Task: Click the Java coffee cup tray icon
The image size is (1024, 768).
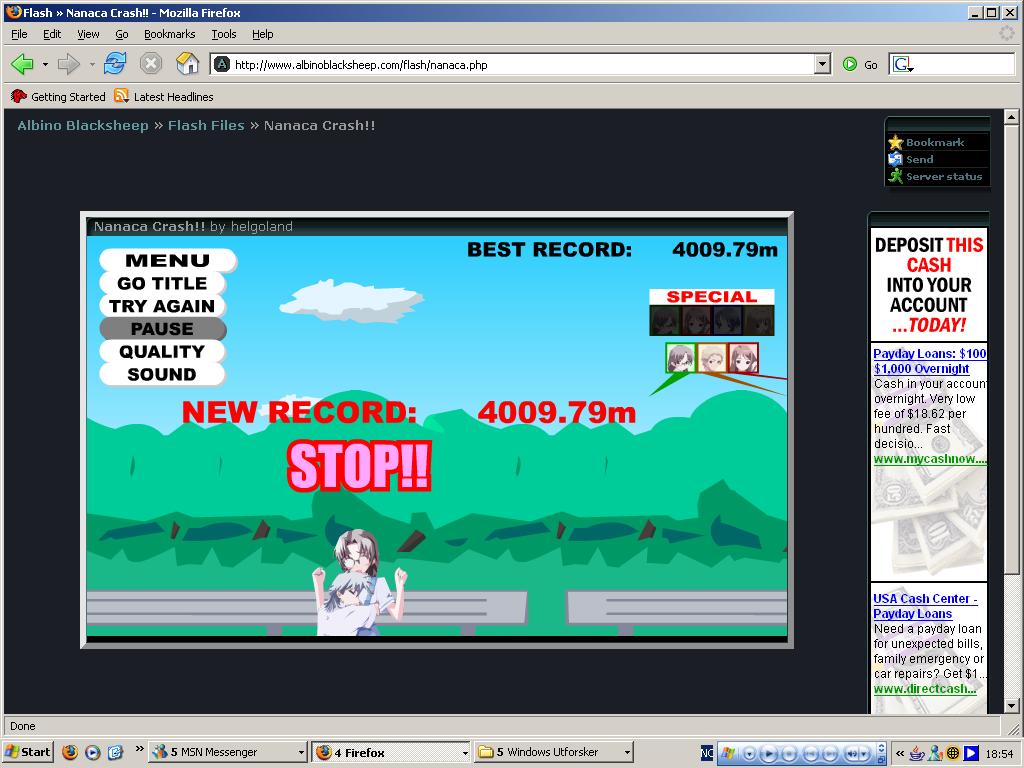Action: pyautogui.click(x=916, y=753)
